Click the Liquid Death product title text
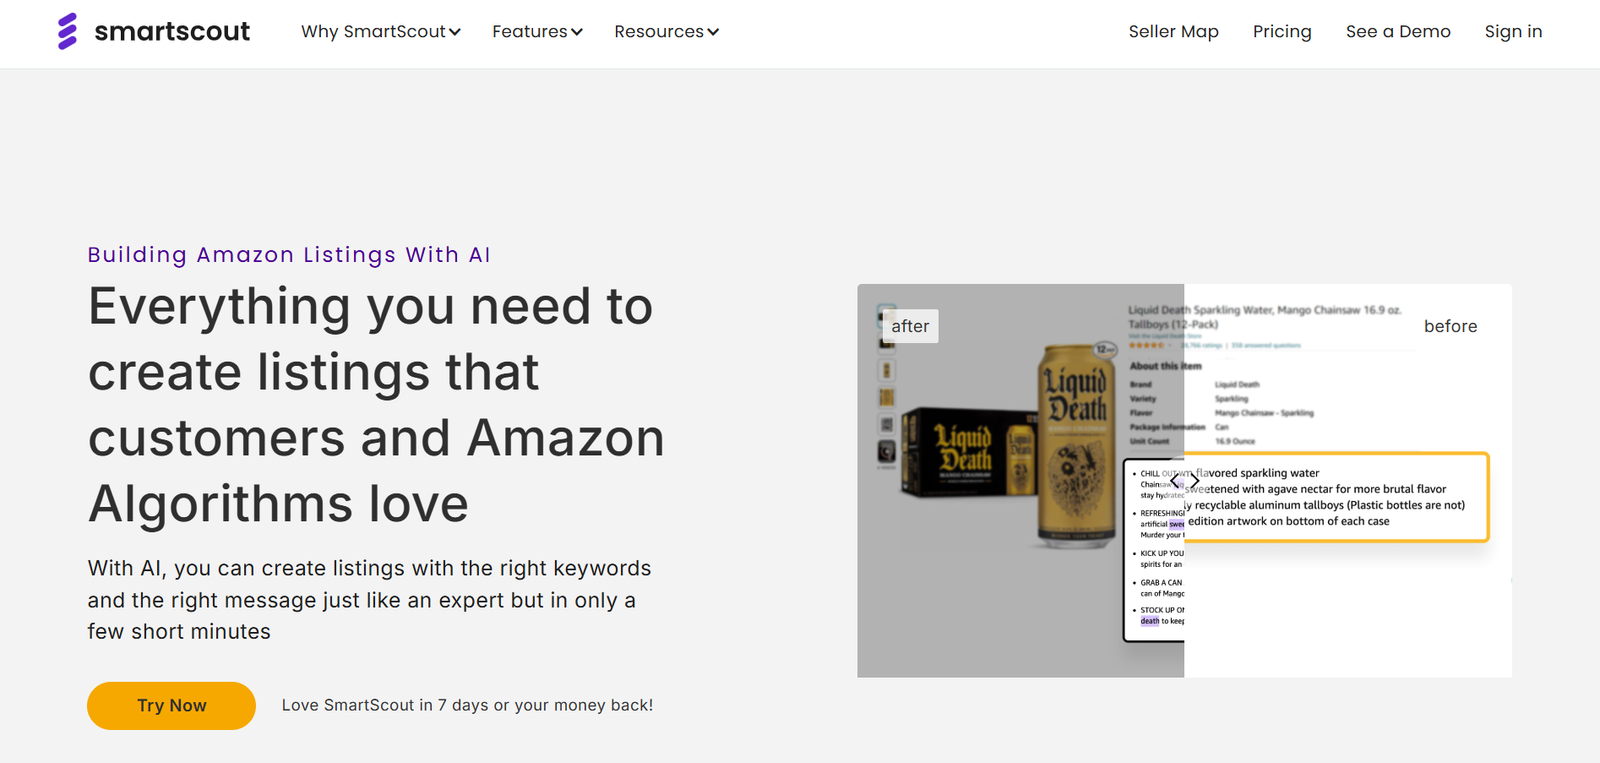The image size is (1600, 763). (x=1264, y=317)
